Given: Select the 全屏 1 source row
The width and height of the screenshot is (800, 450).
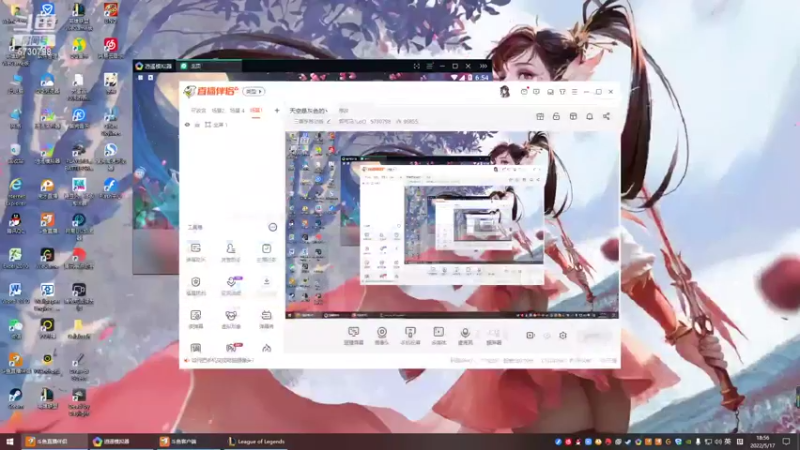Looking at the screenshot, I should (x=231, y=124).
